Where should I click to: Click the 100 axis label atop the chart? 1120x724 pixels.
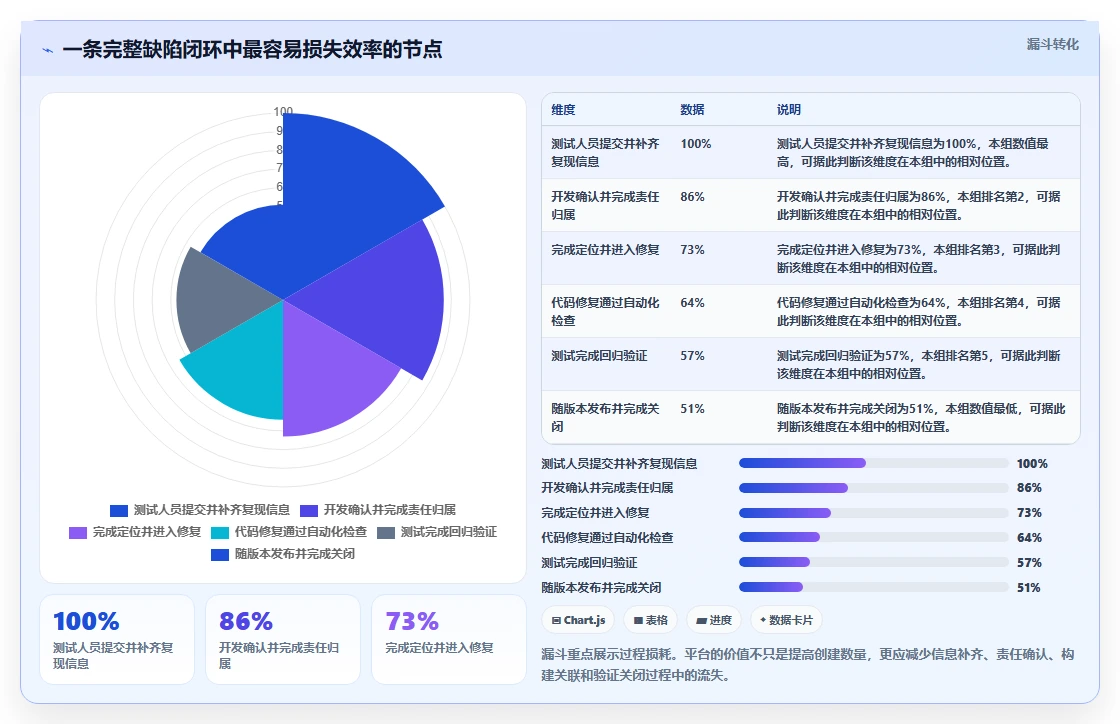[283, 111]
